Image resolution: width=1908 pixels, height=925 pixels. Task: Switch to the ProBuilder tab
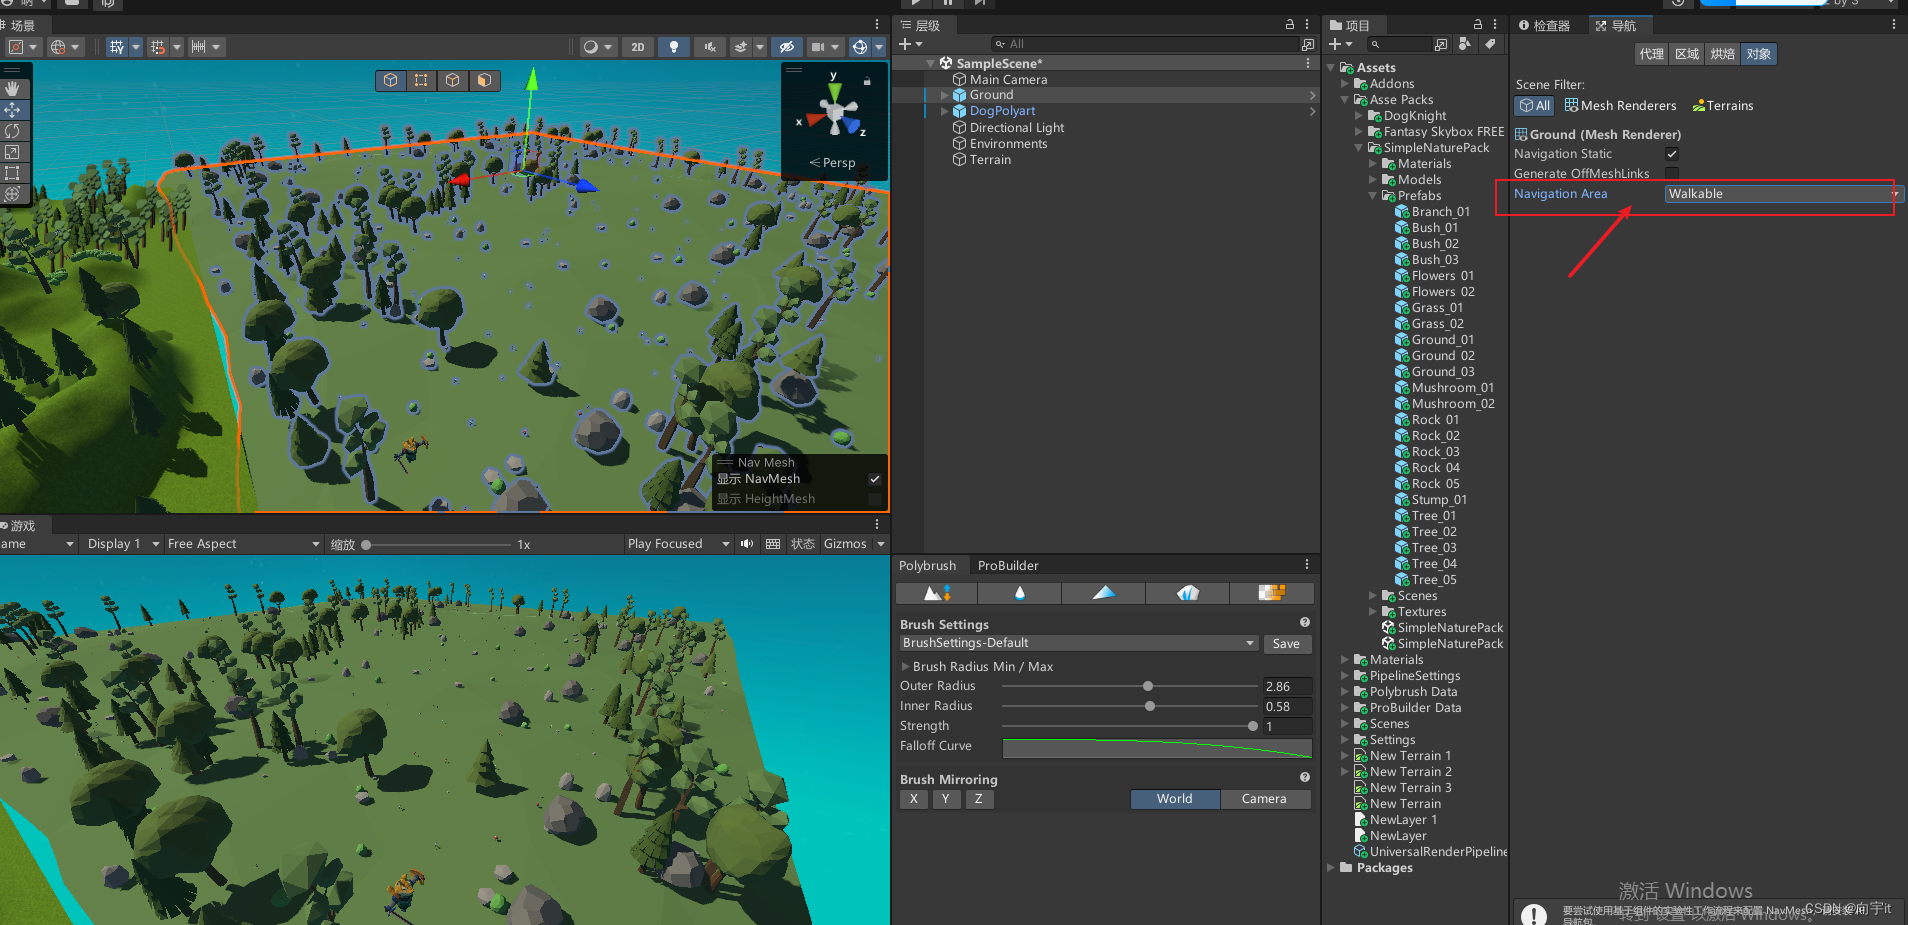(x=1008, y=565)
